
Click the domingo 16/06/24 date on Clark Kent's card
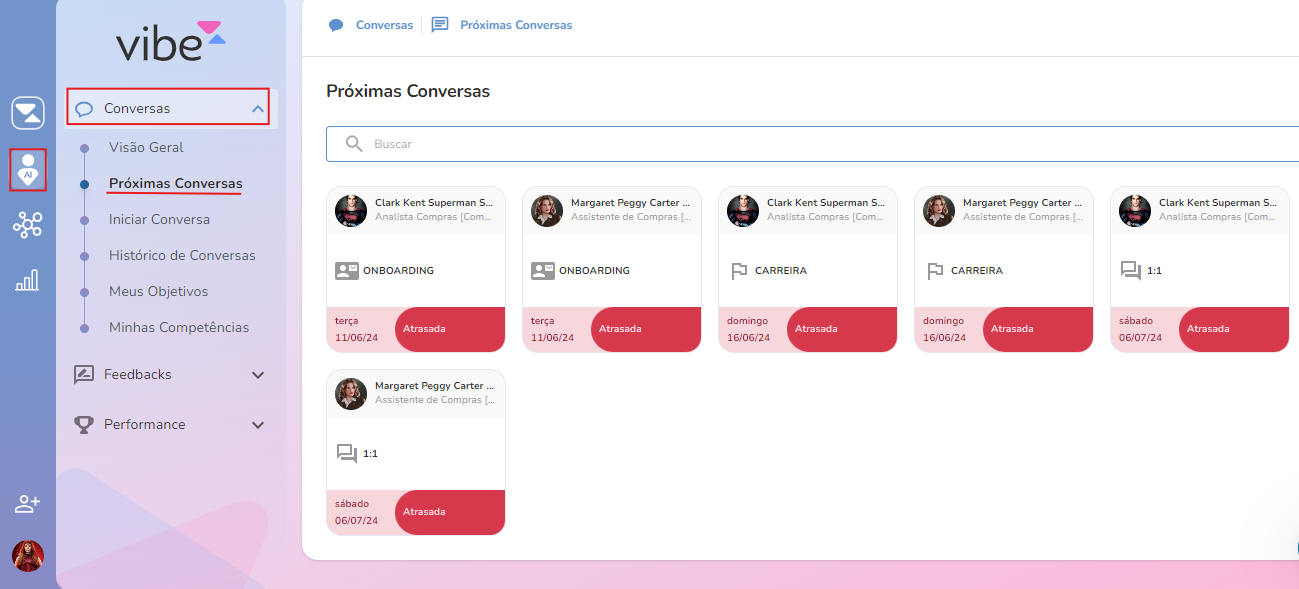747,329
